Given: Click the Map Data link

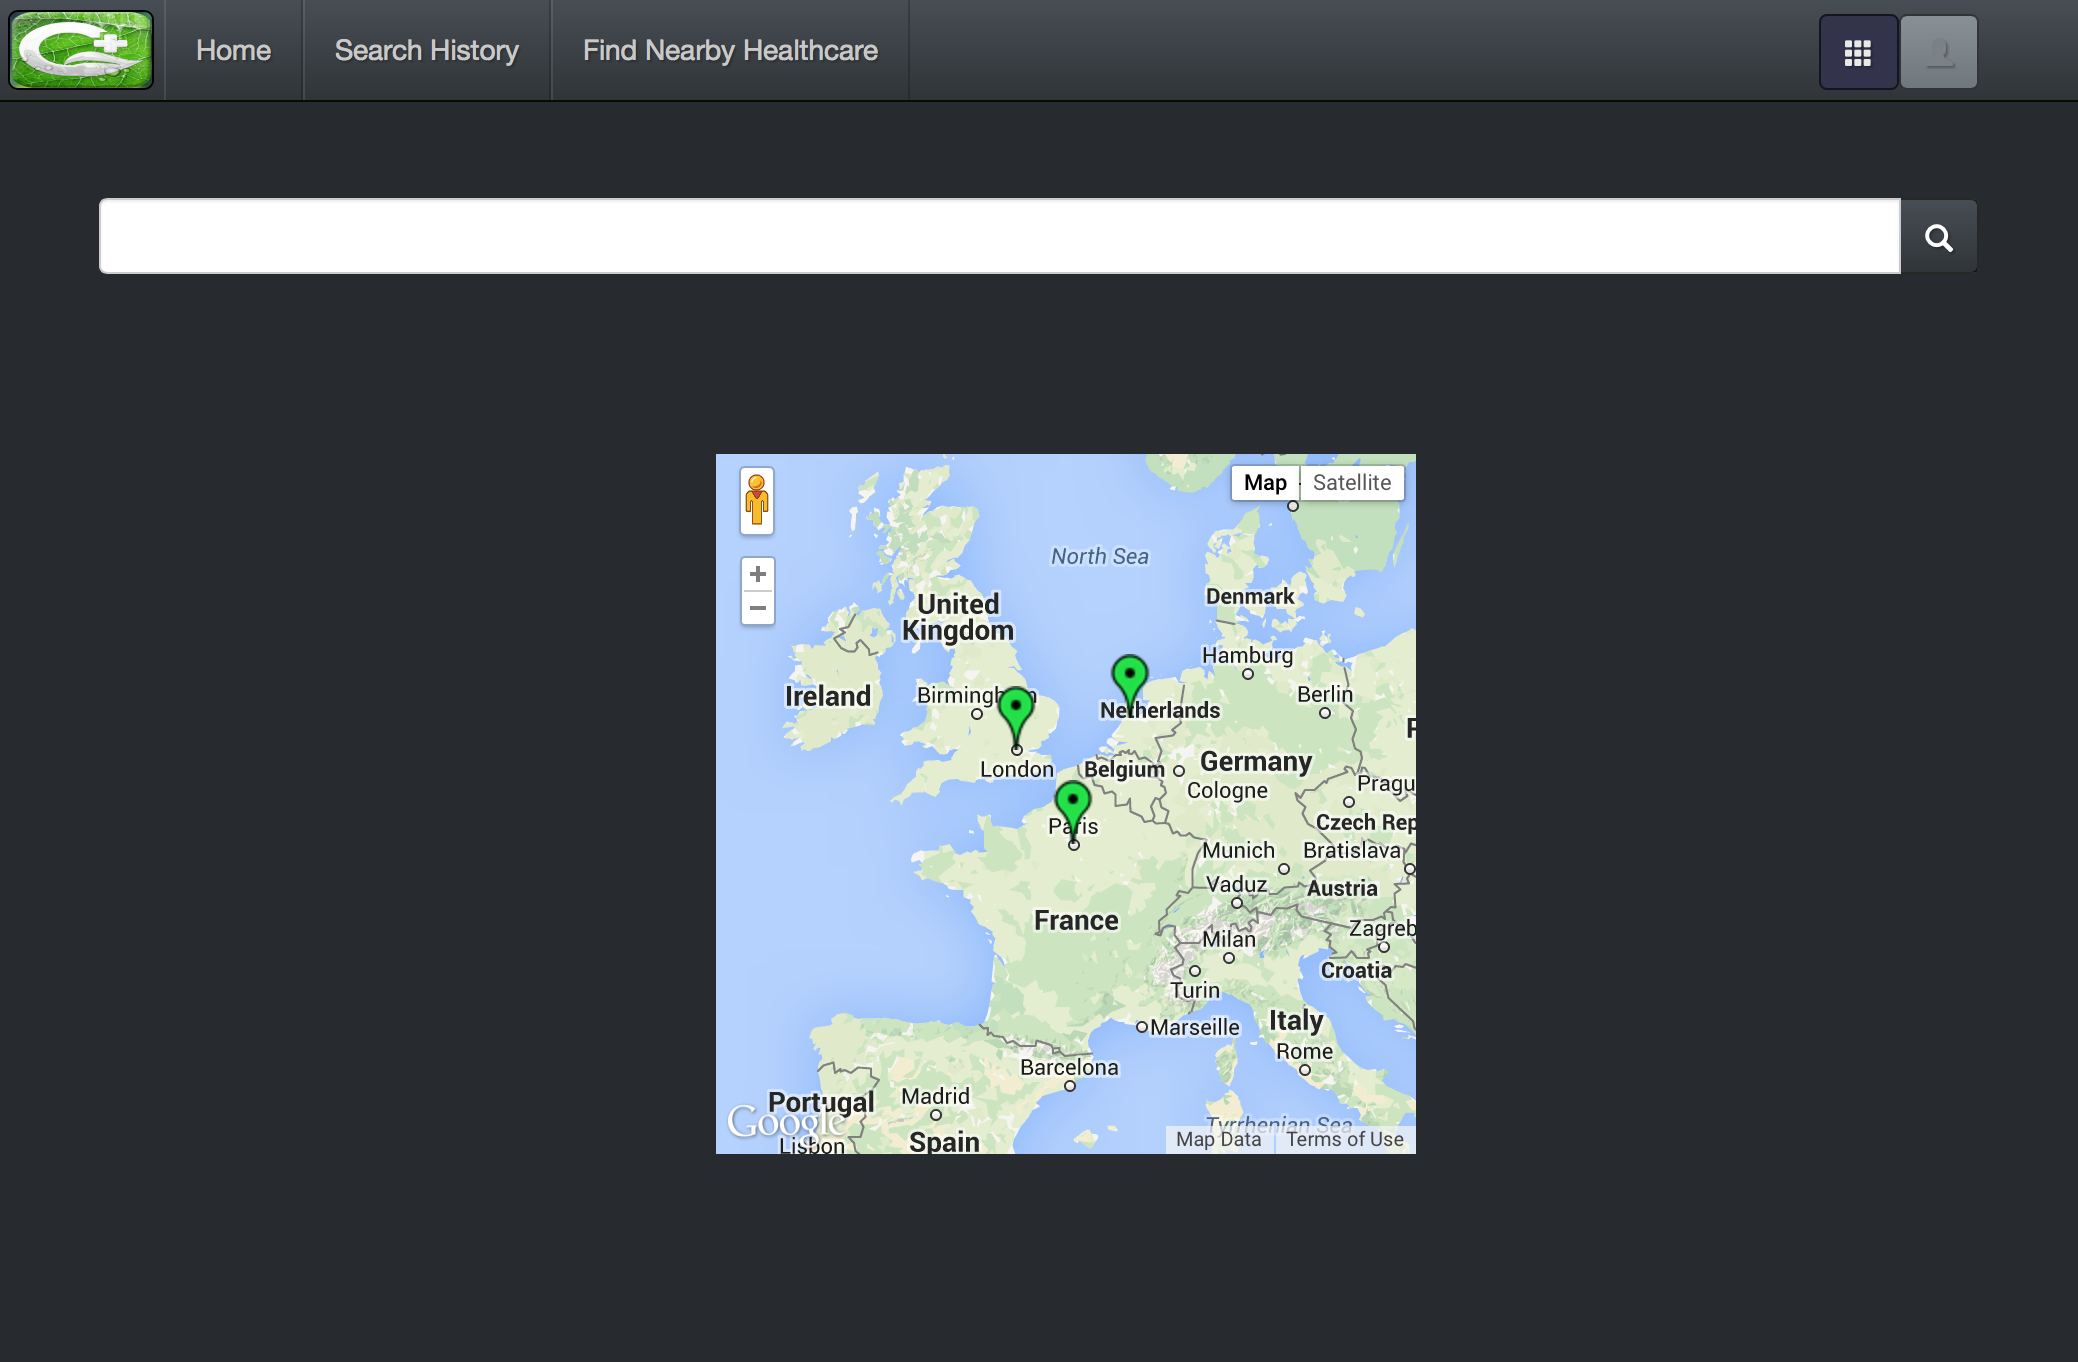Looking at the screenshot, I should coord(1218,1139).
